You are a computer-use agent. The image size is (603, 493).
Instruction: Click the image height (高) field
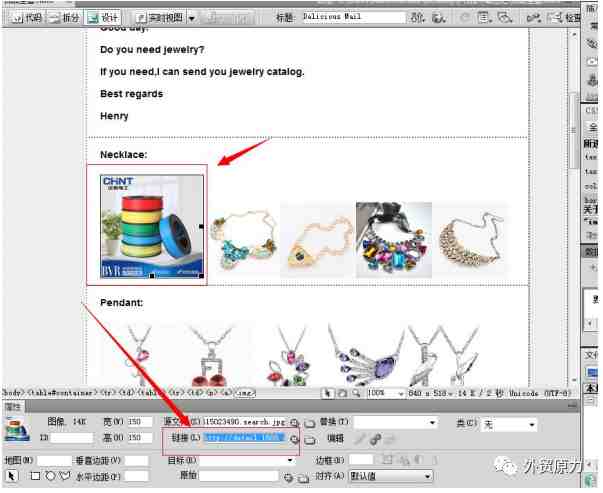coord(140,438)
